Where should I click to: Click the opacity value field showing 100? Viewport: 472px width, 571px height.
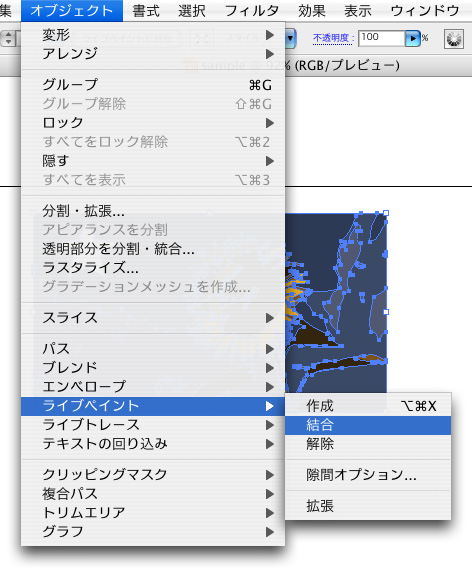[x=382, y=38]
